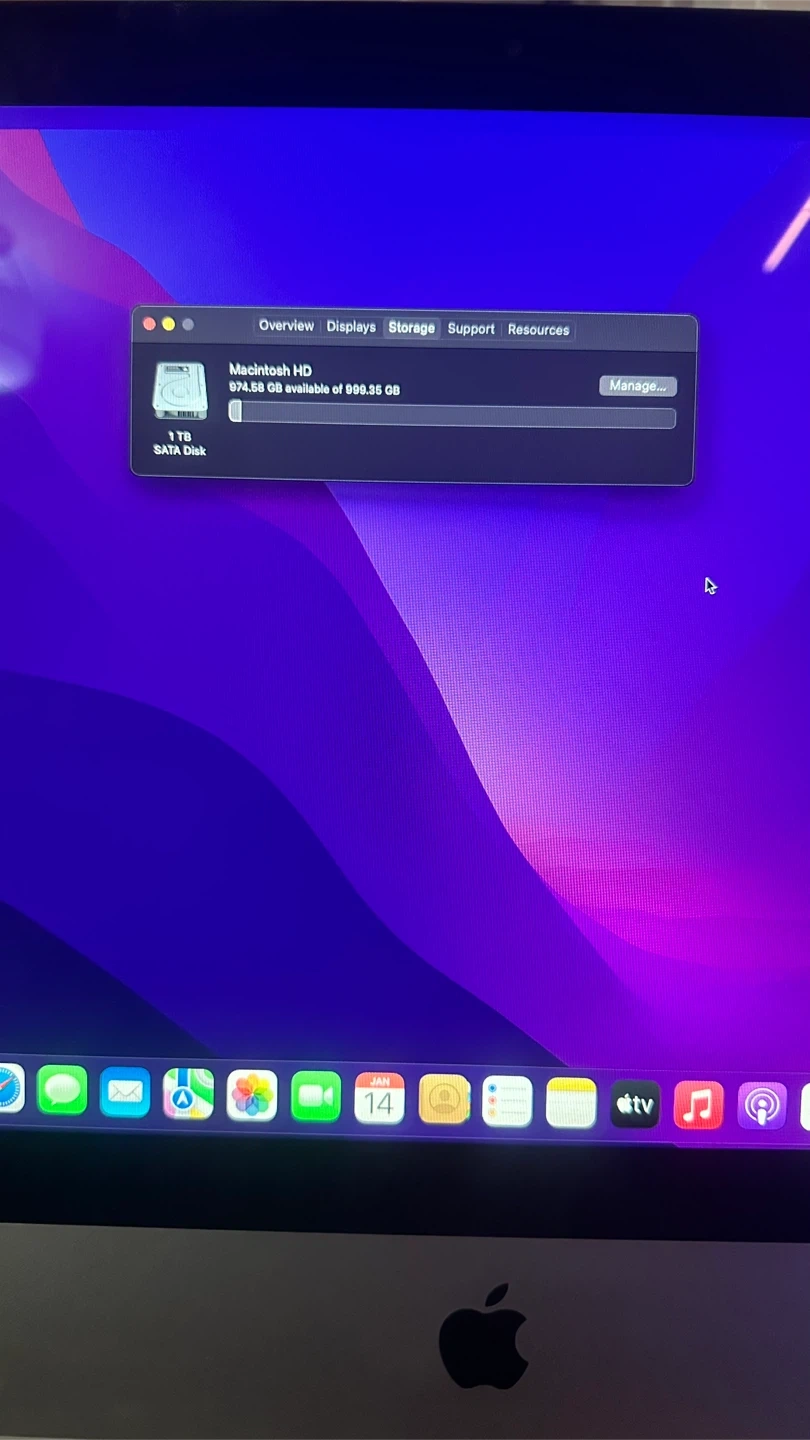
Task: Select the Displays tab
Action: pos(351,327)
